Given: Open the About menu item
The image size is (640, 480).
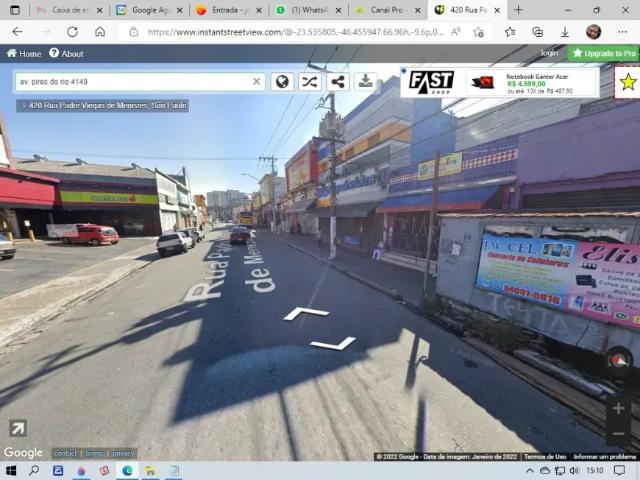Looking at the screenshot, I should (x=66, y=53).
